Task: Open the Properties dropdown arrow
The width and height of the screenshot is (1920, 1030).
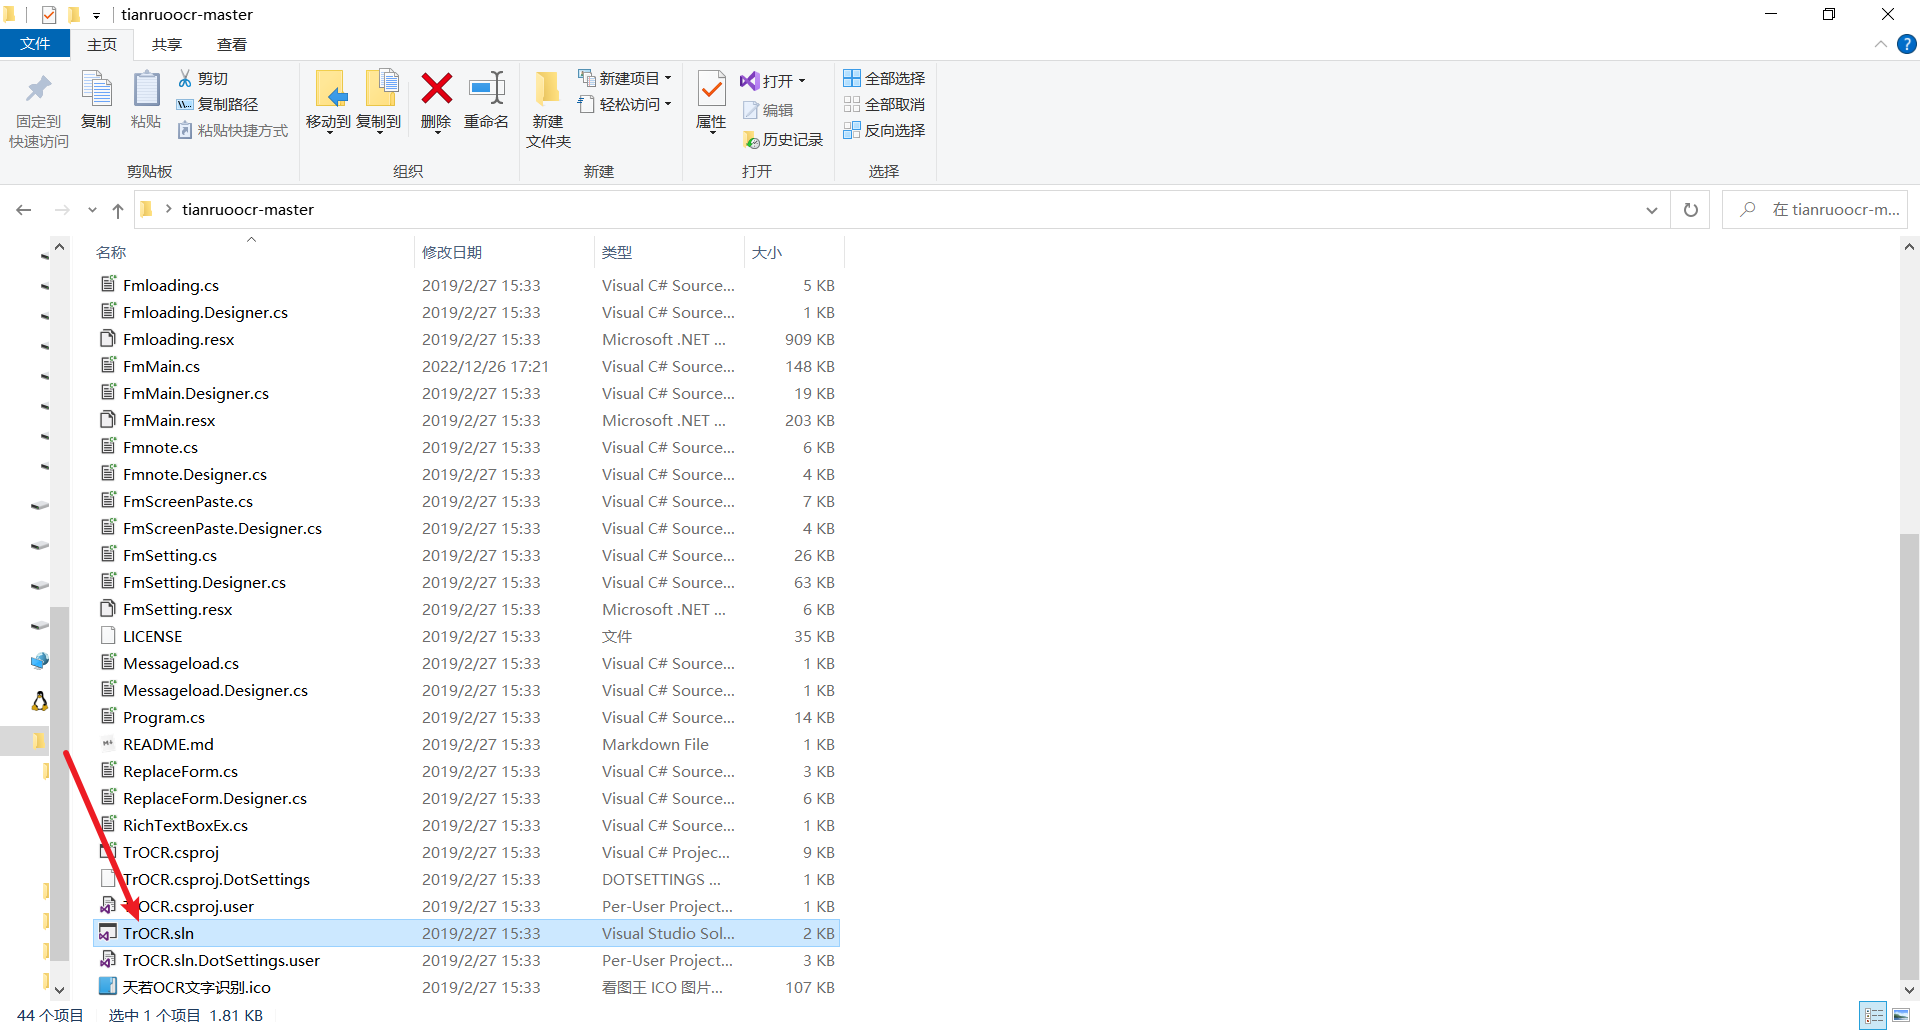Action: 711,132
